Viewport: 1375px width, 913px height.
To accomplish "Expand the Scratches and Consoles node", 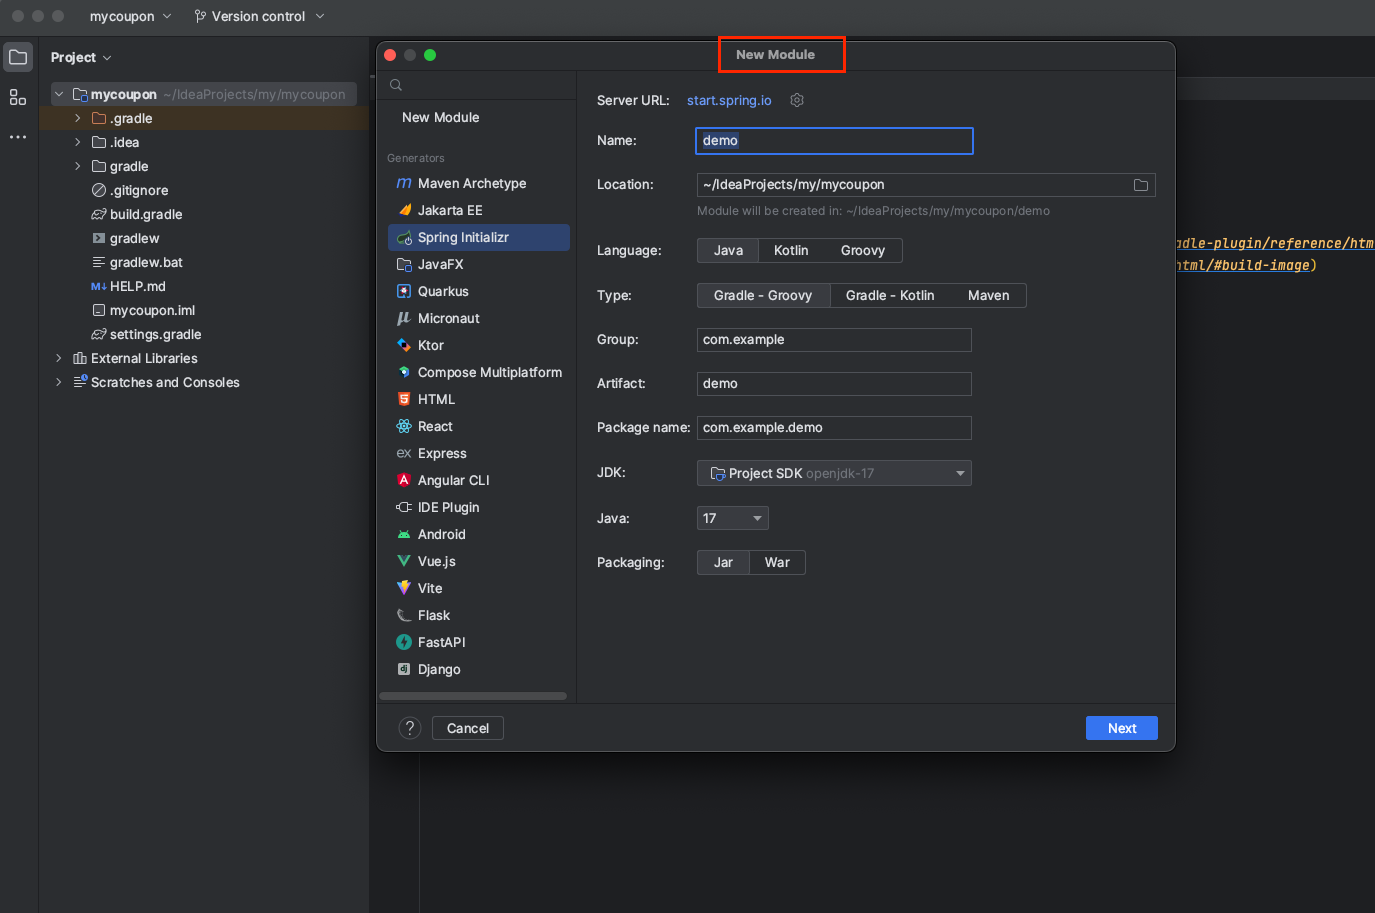I will [x=59, y=382].
